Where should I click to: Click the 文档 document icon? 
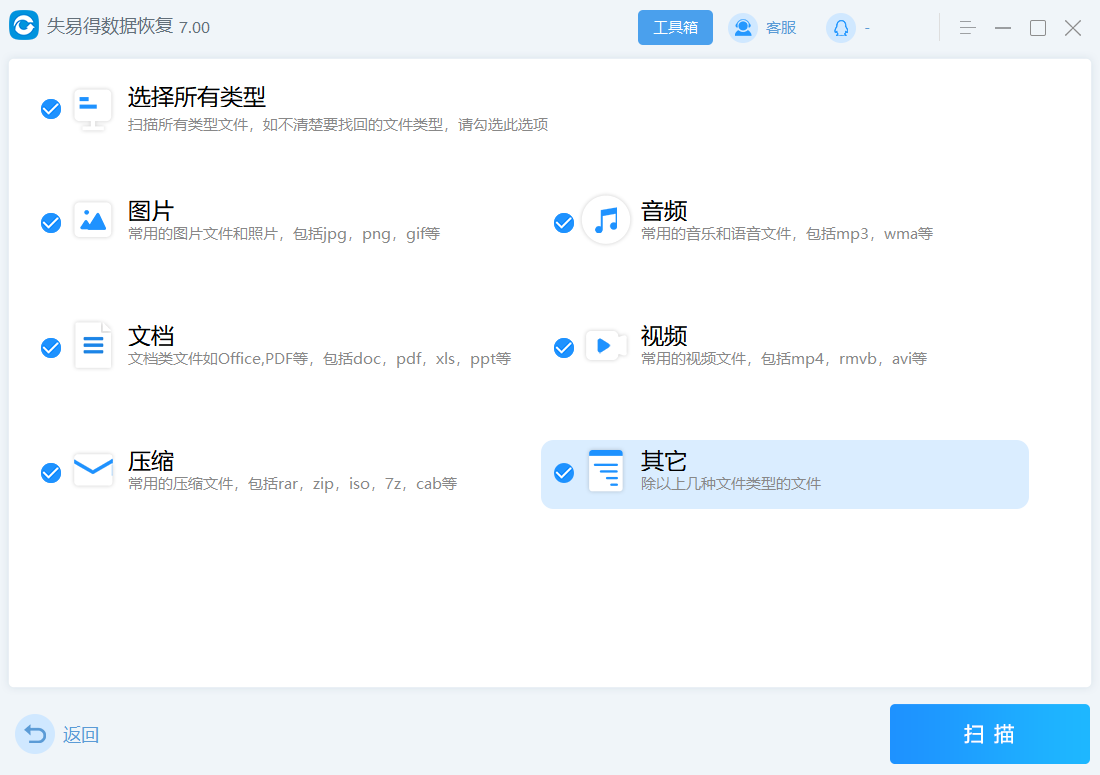point(93,345)
